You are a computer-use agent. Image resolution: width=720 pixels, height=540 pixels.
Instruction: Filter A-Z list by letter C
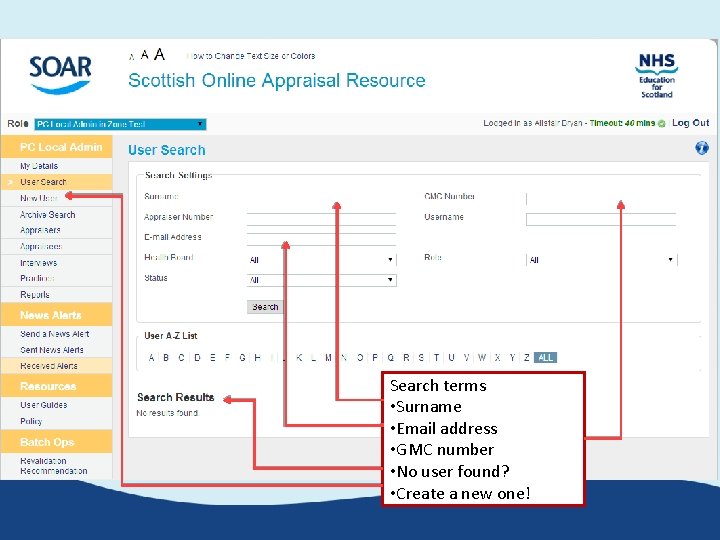click(181, 358)
